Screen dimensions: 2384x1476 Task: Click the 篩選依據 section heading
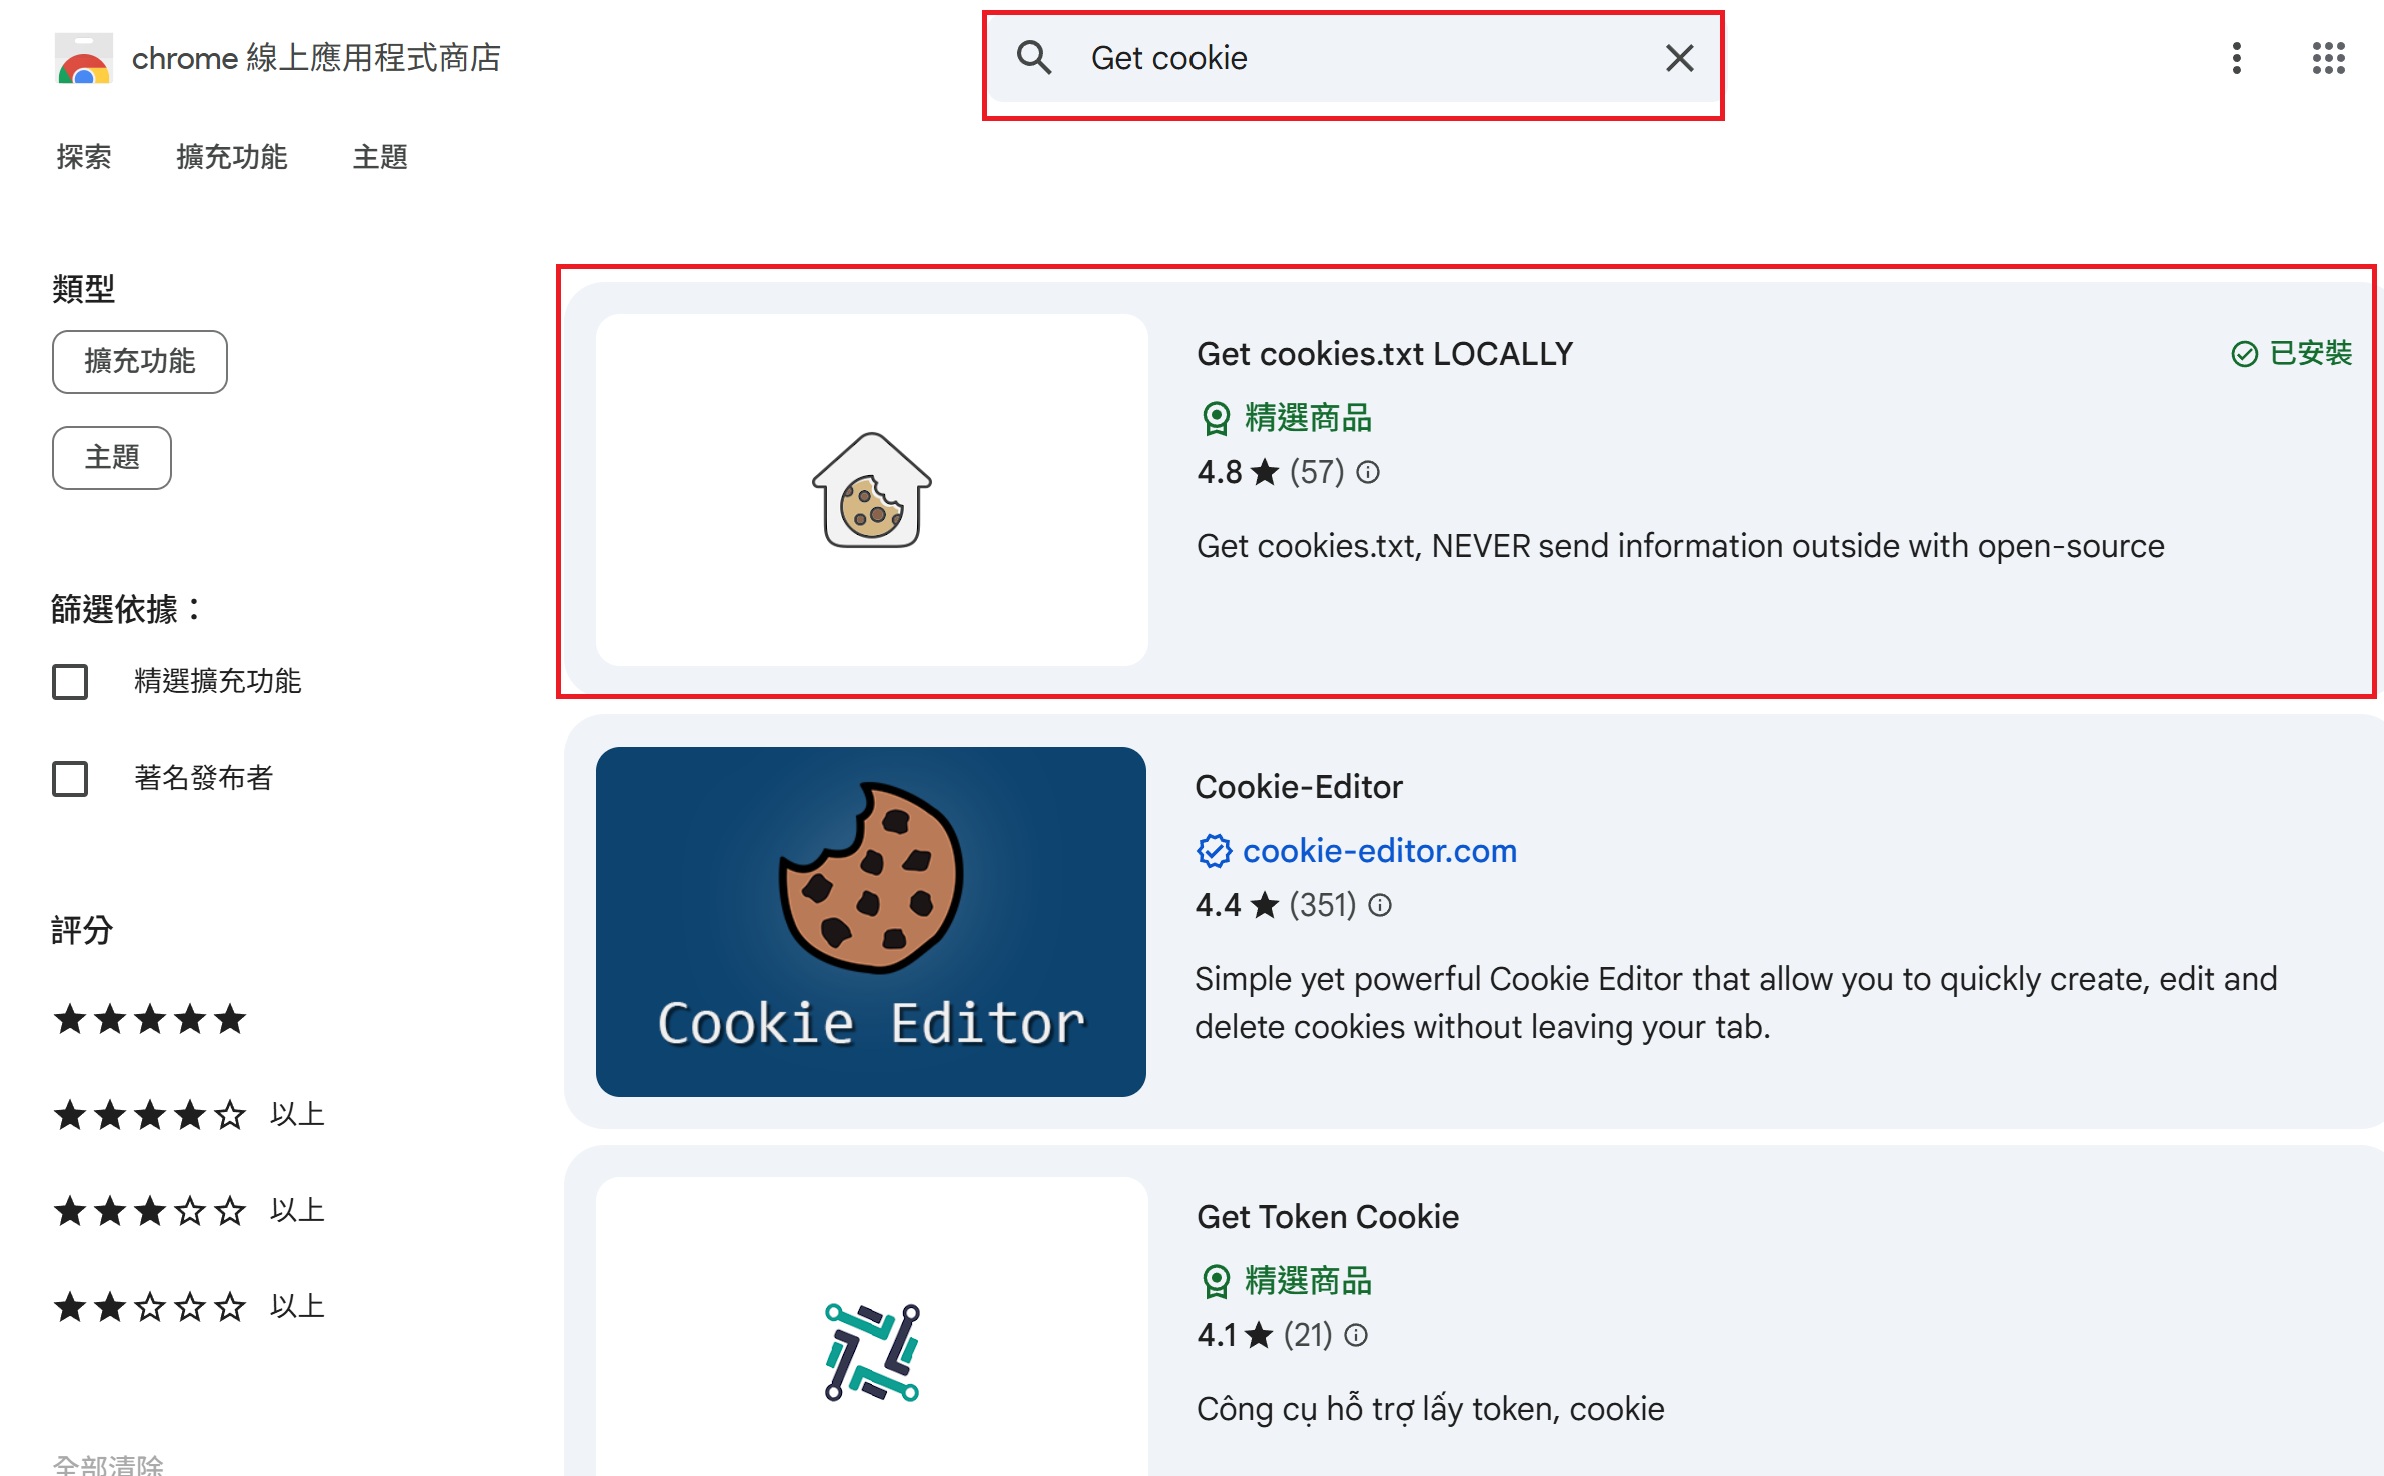click(x=127, y=609)
